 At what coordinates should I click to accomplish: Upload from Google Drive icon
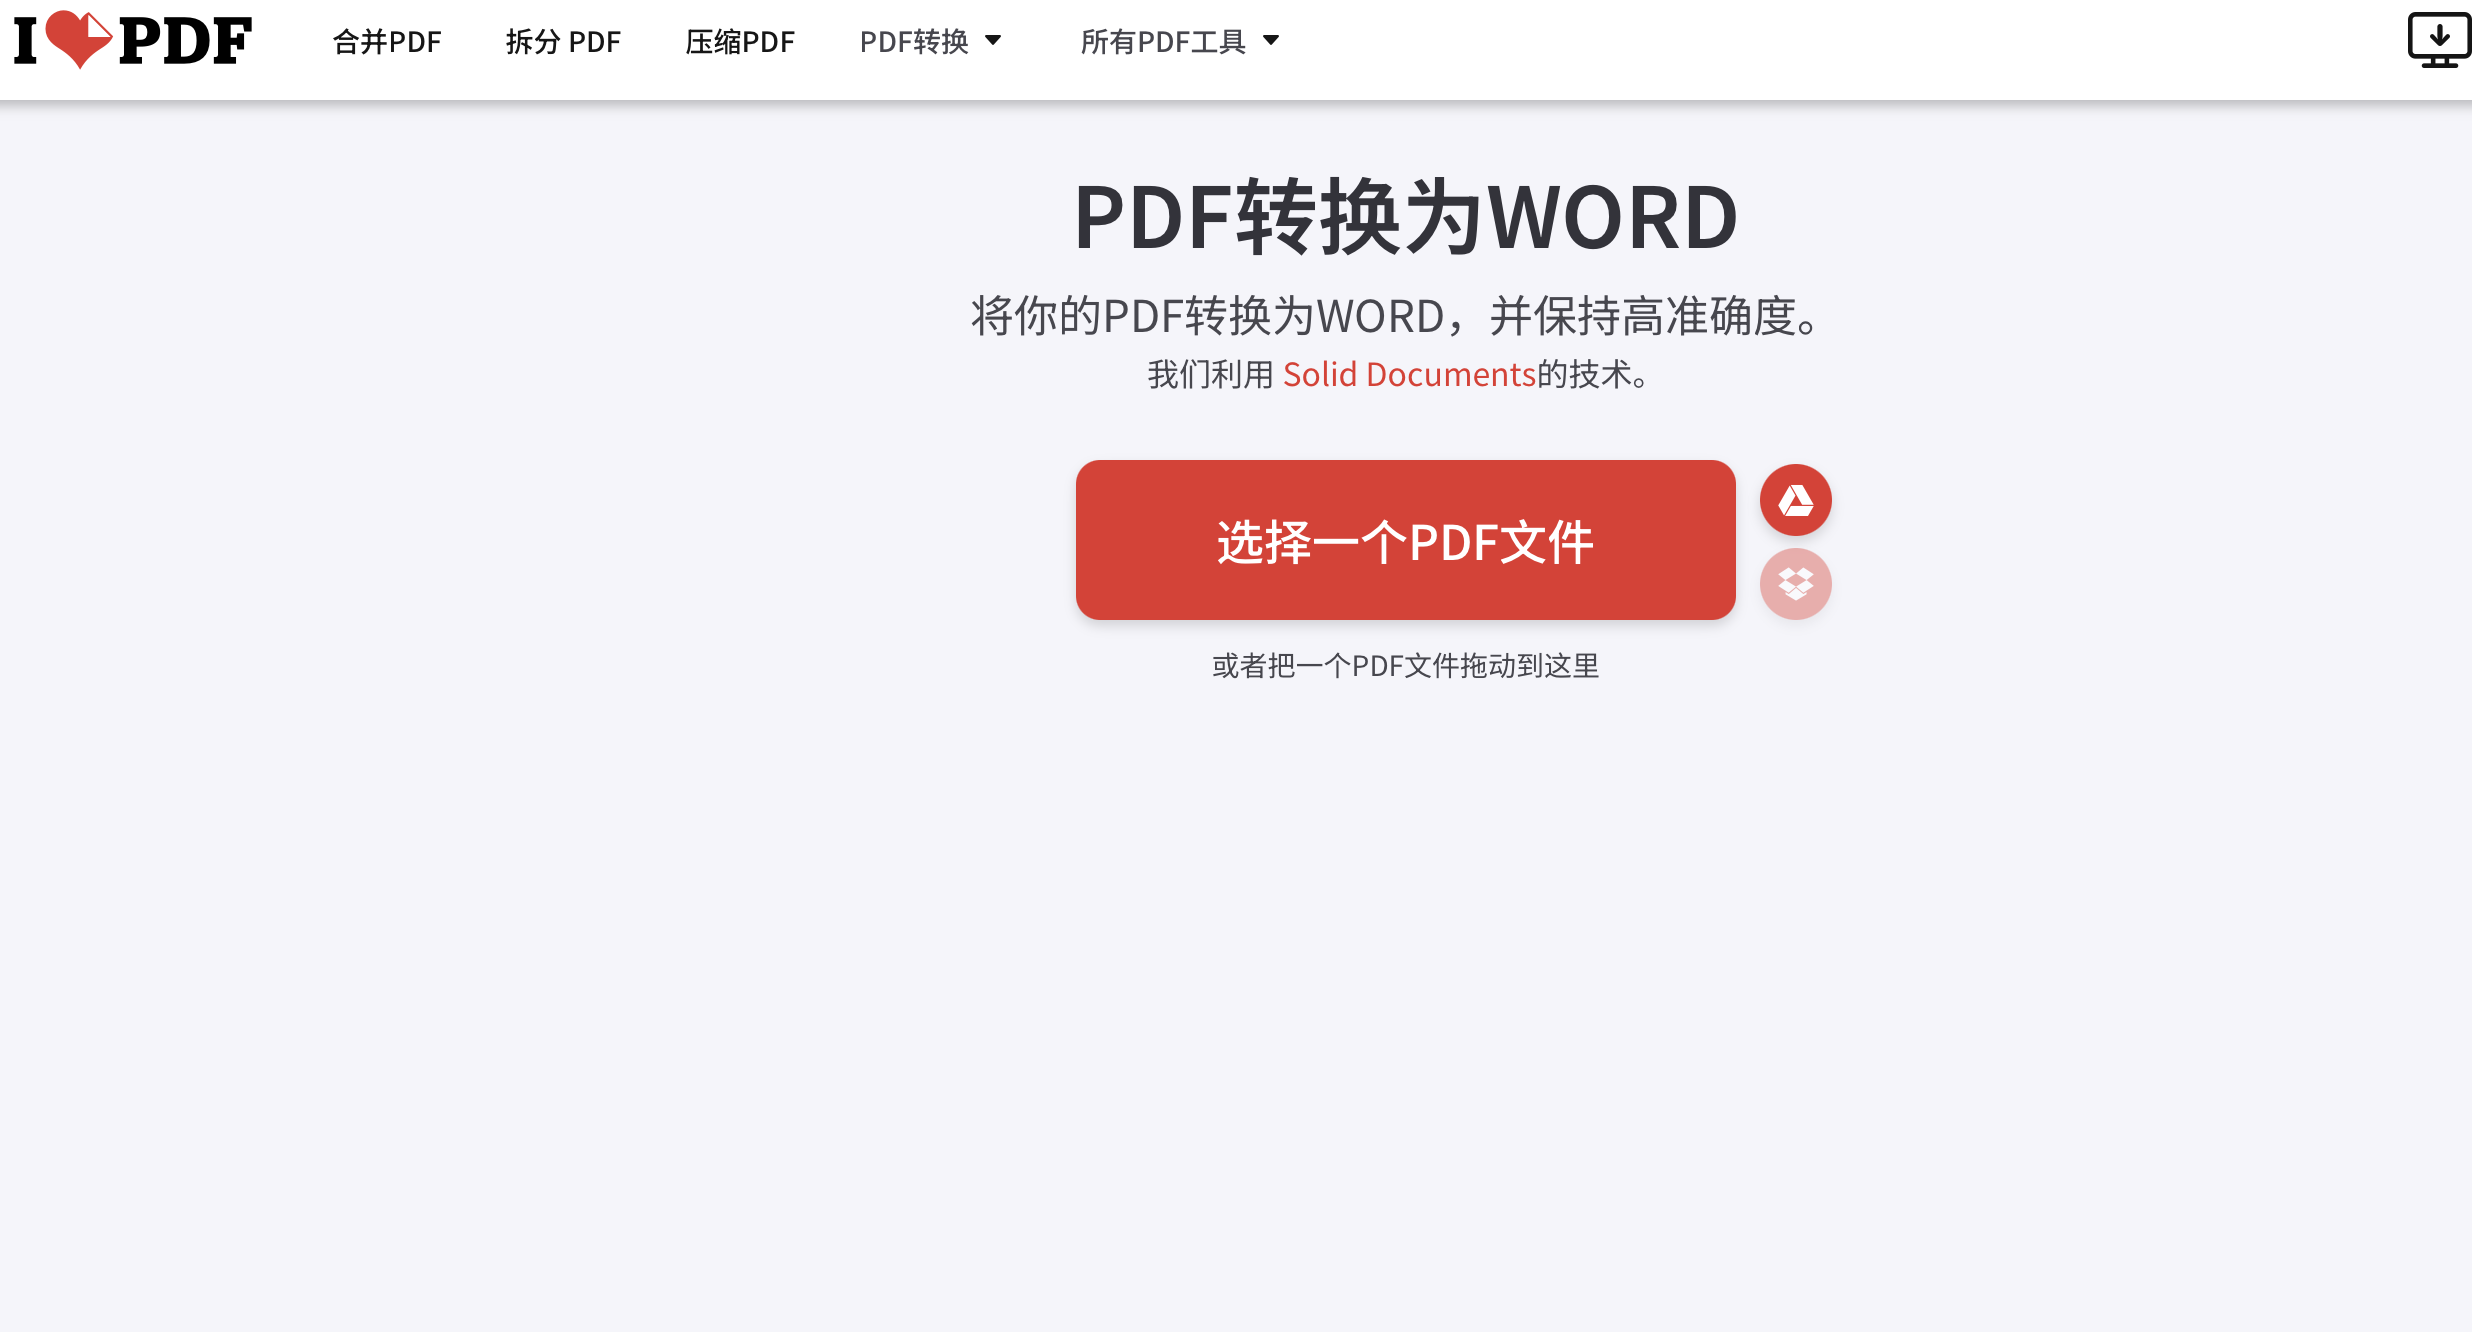tap(1795, 500)
